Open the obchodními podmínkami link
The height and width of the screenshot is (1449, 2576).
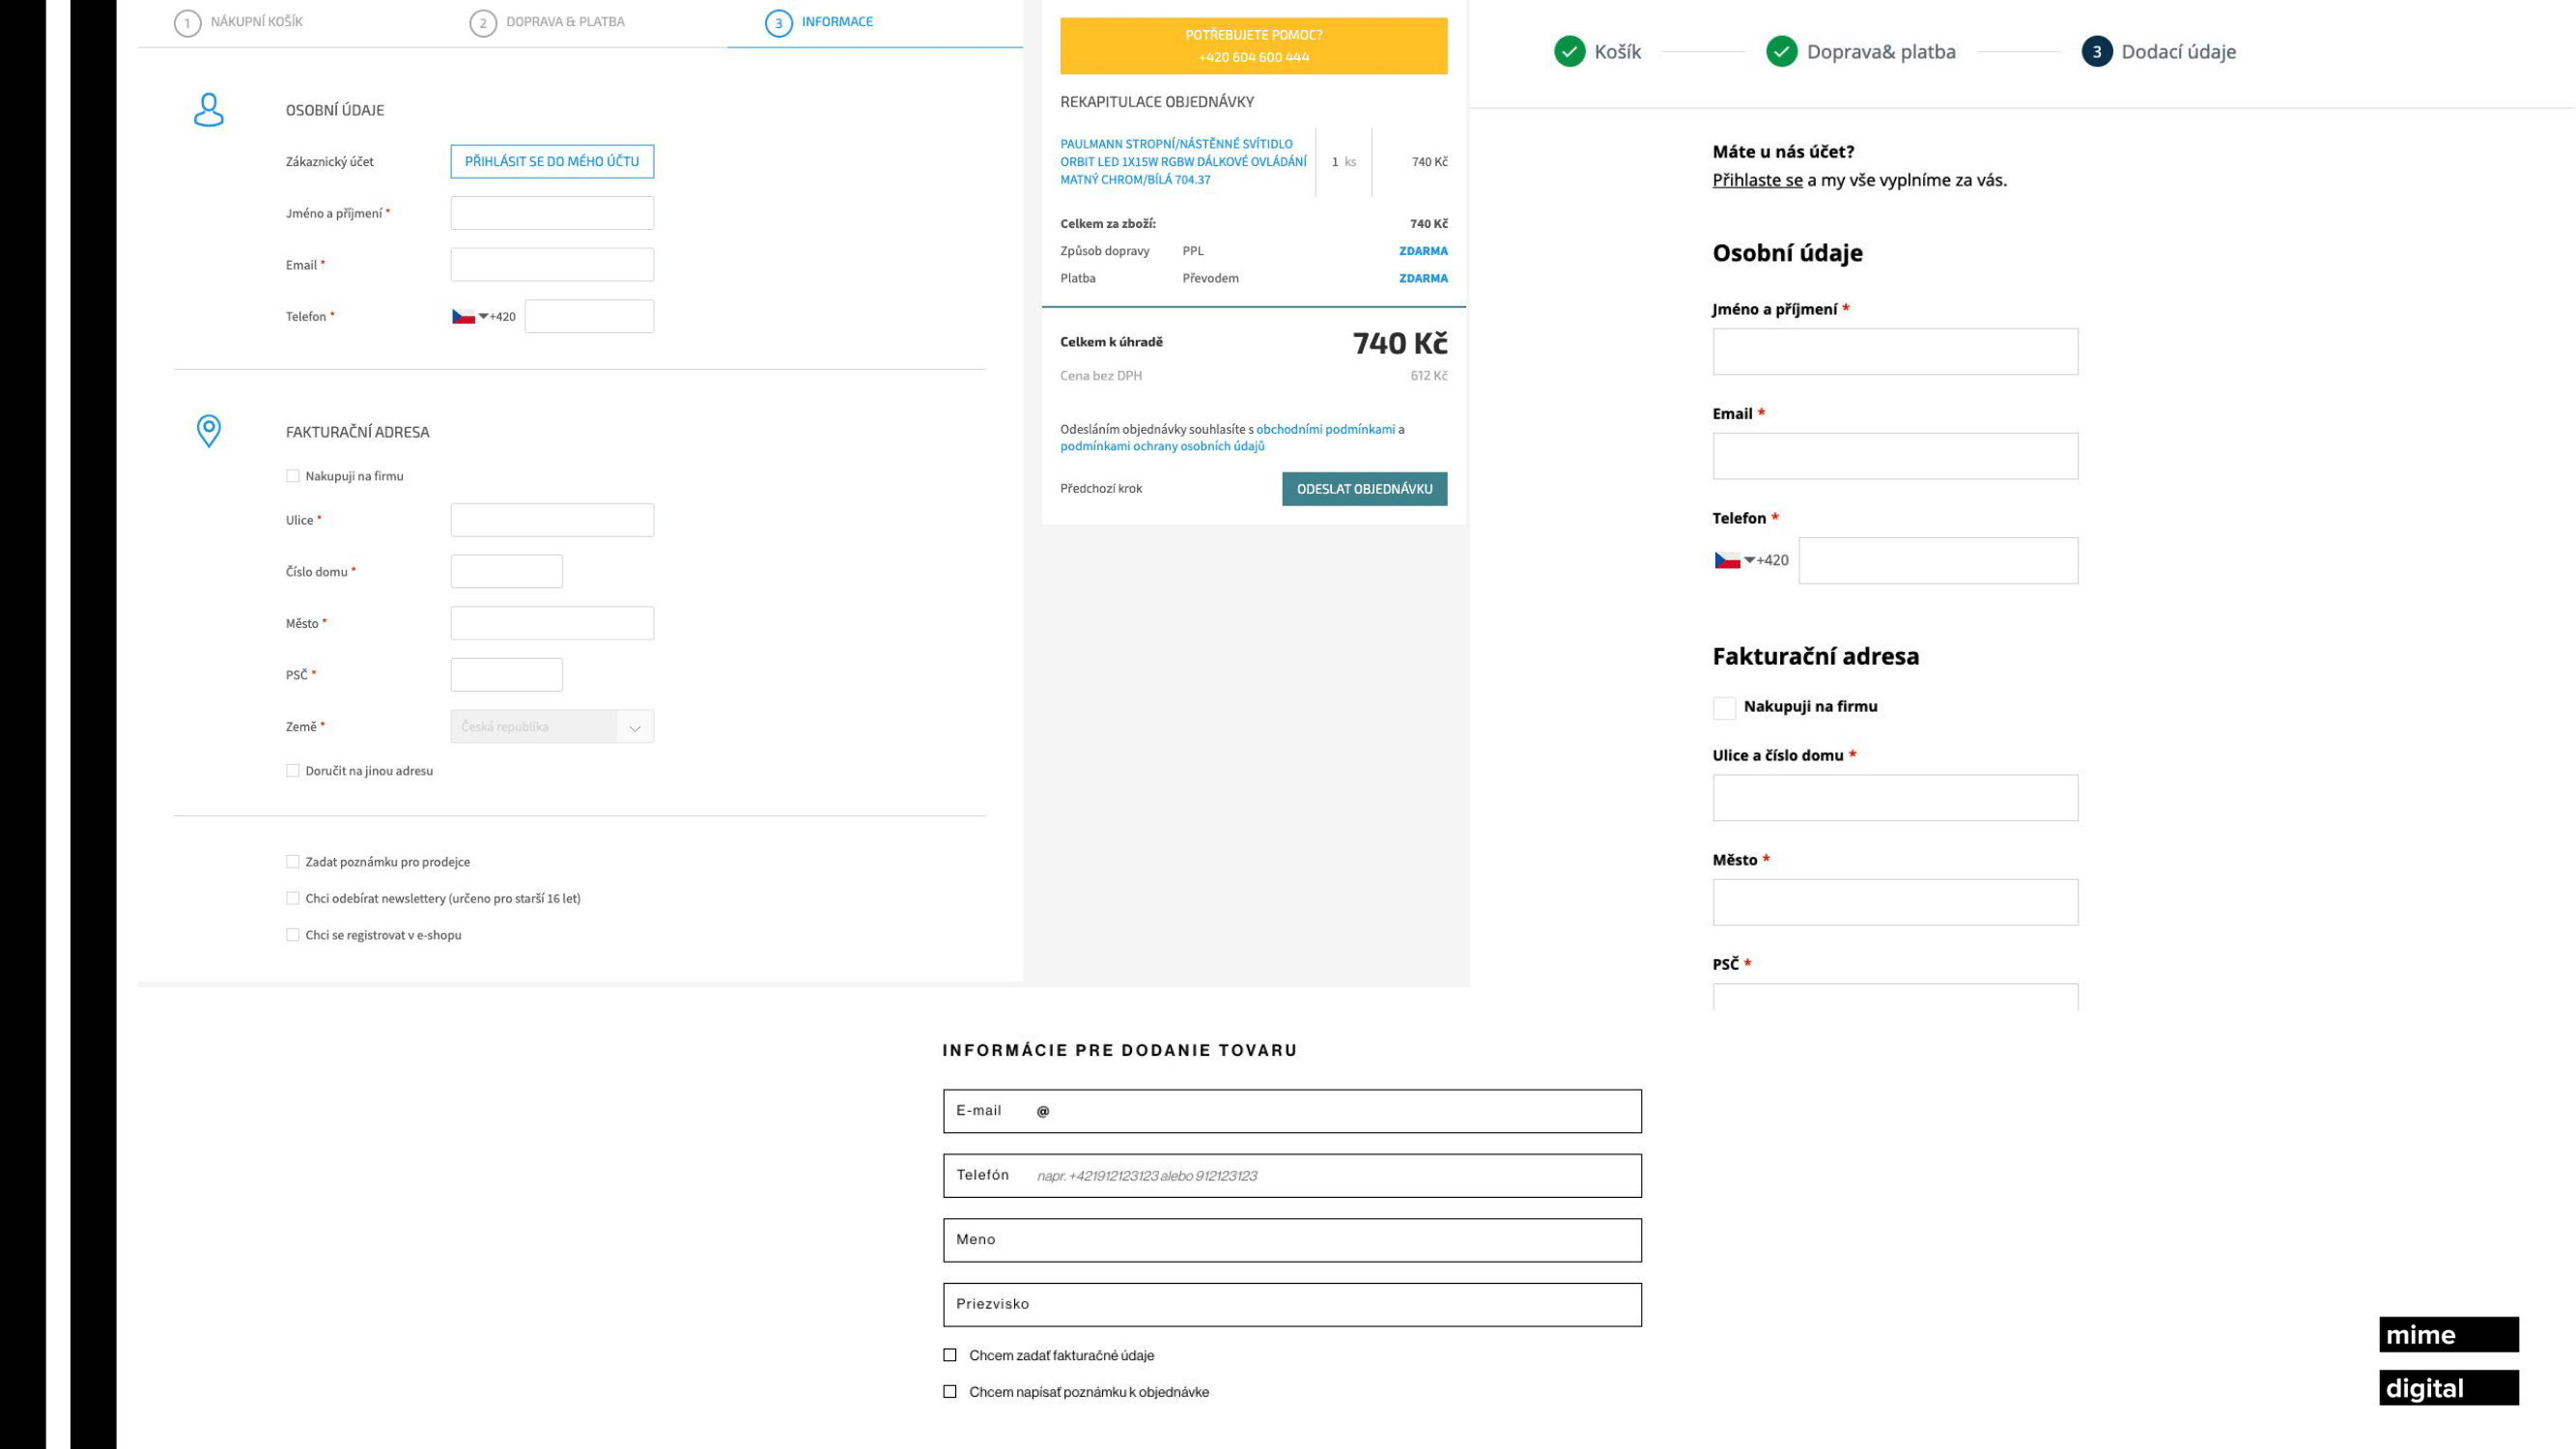point(1325,430)
